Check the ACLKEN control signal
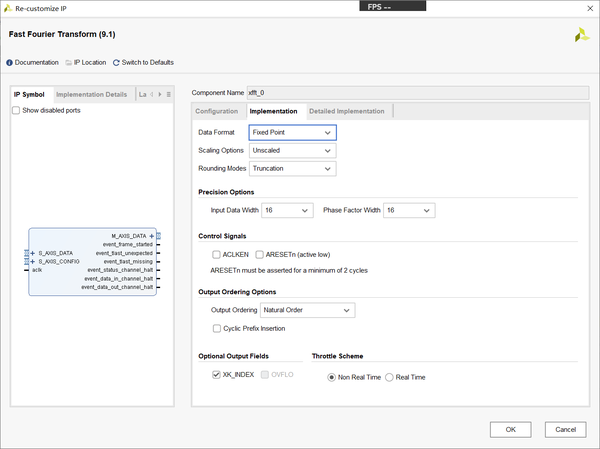 [x=216, y=255]
